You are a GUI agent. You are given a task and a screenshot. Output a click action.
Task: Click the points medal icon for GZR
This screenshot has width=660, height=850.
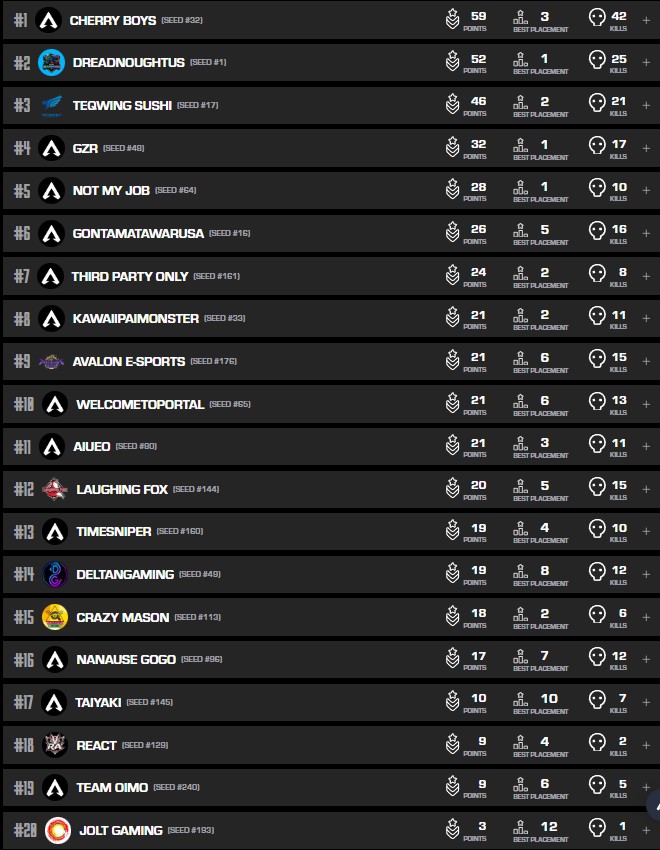[x=452, y=147]
